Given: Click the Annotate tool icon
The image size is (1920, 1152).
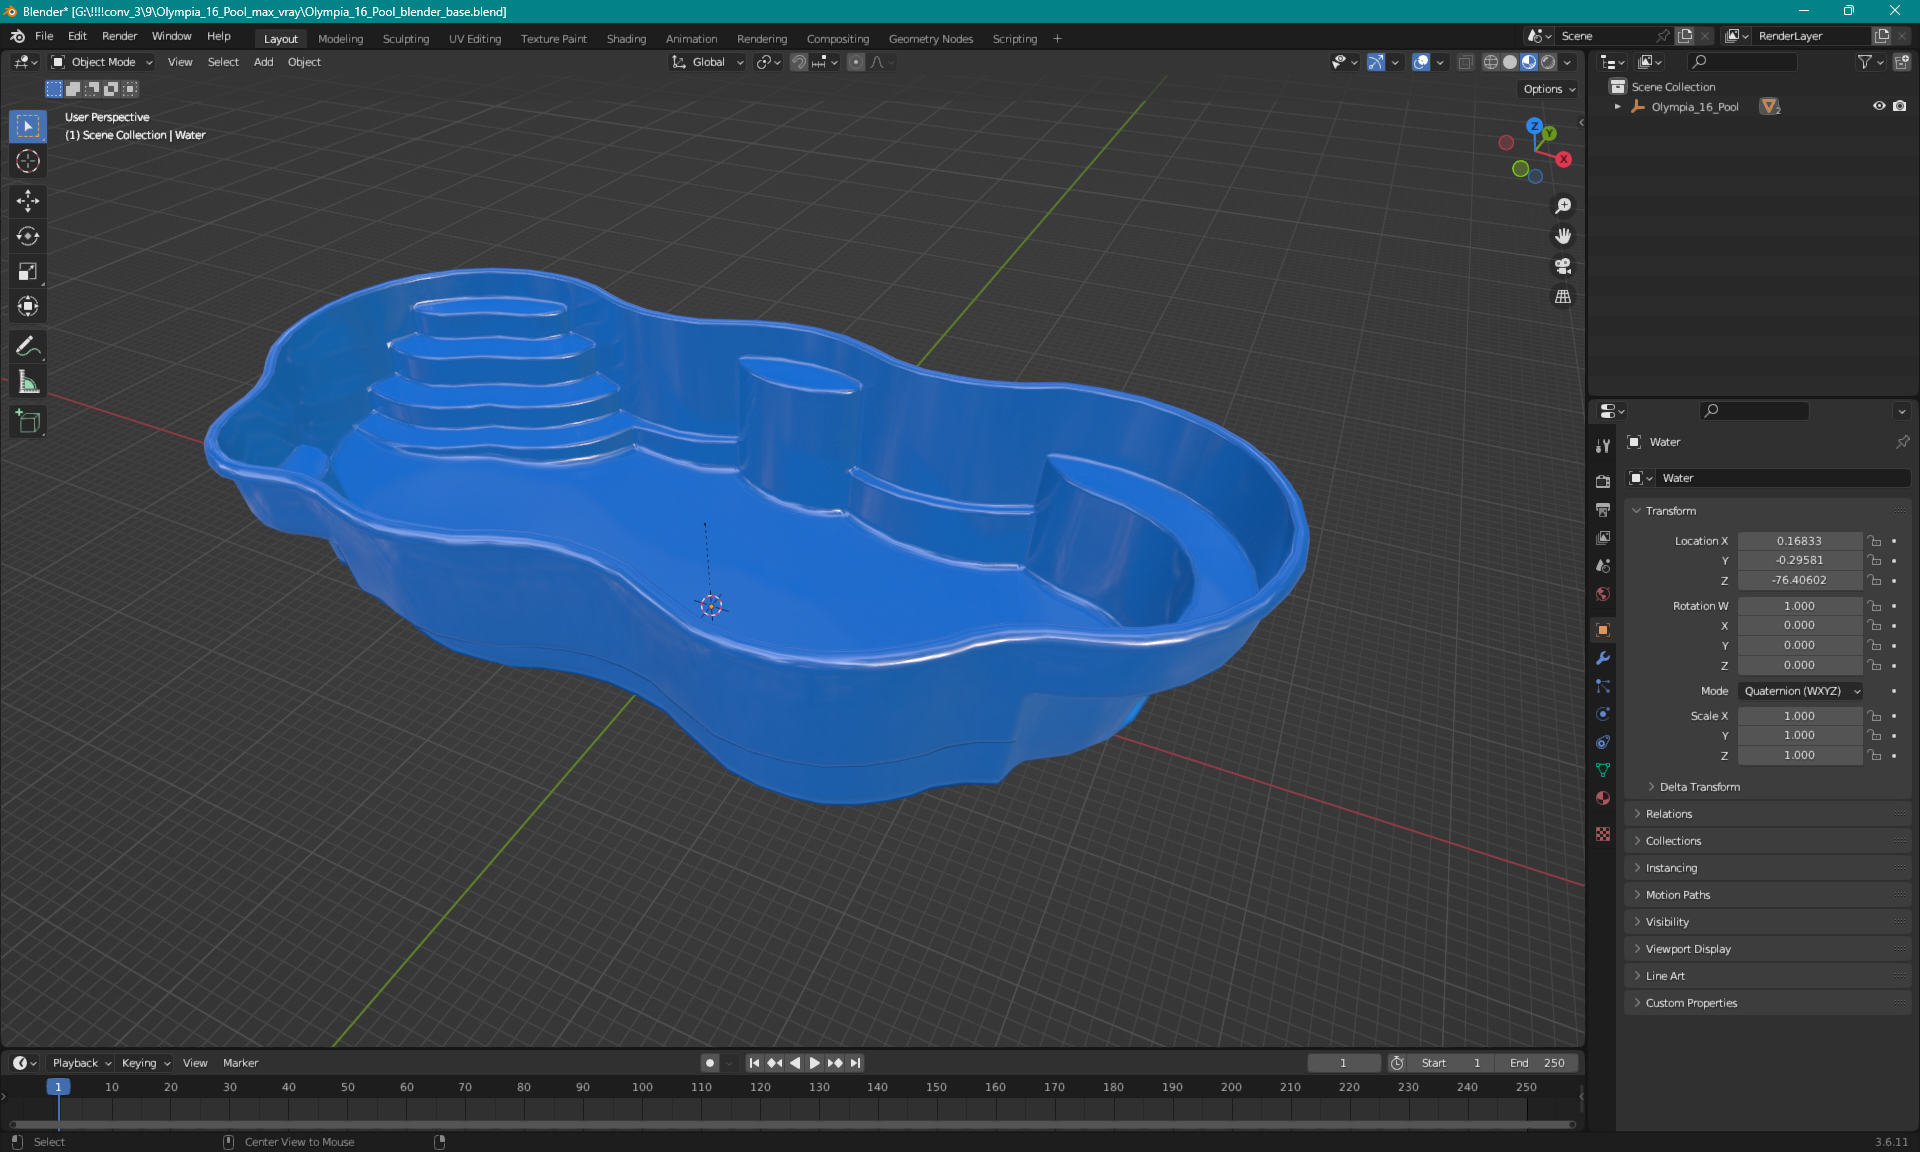Looking at the screenshot, I should pyautogui.click(x=27, y=347).
